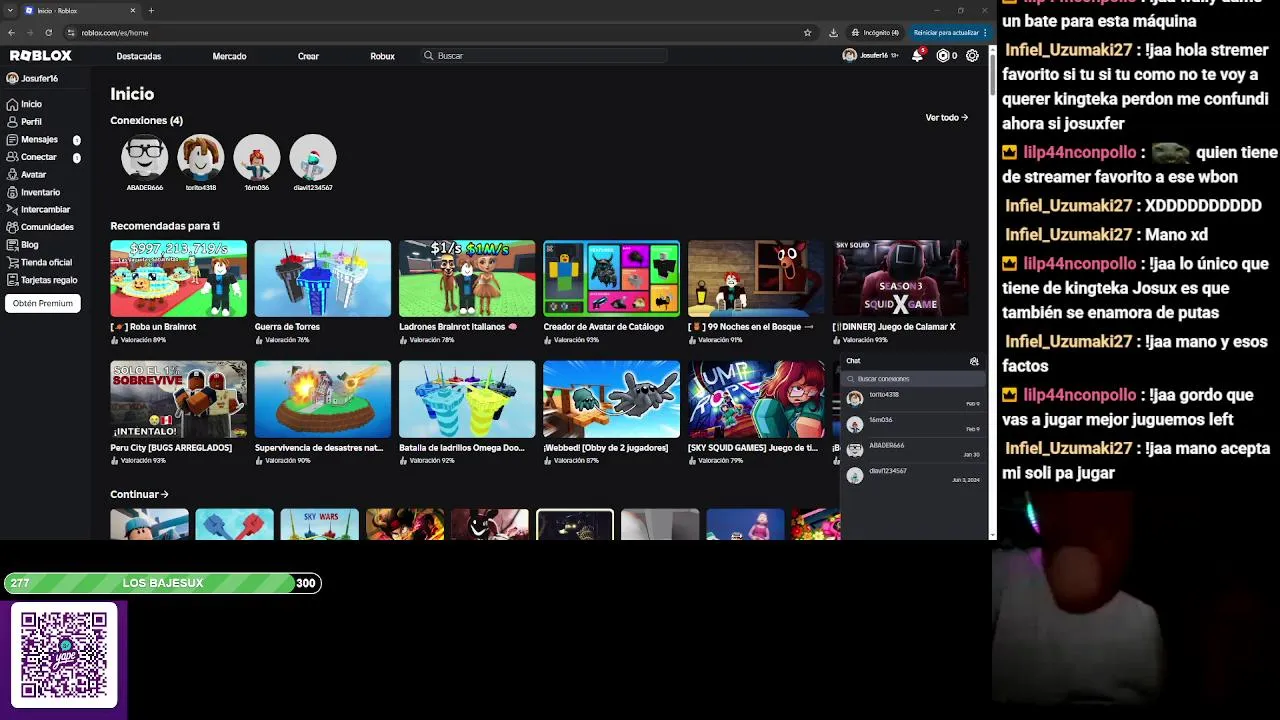Open ABADER666 chat conversation

pyautogui.click(x=913, y=450)
